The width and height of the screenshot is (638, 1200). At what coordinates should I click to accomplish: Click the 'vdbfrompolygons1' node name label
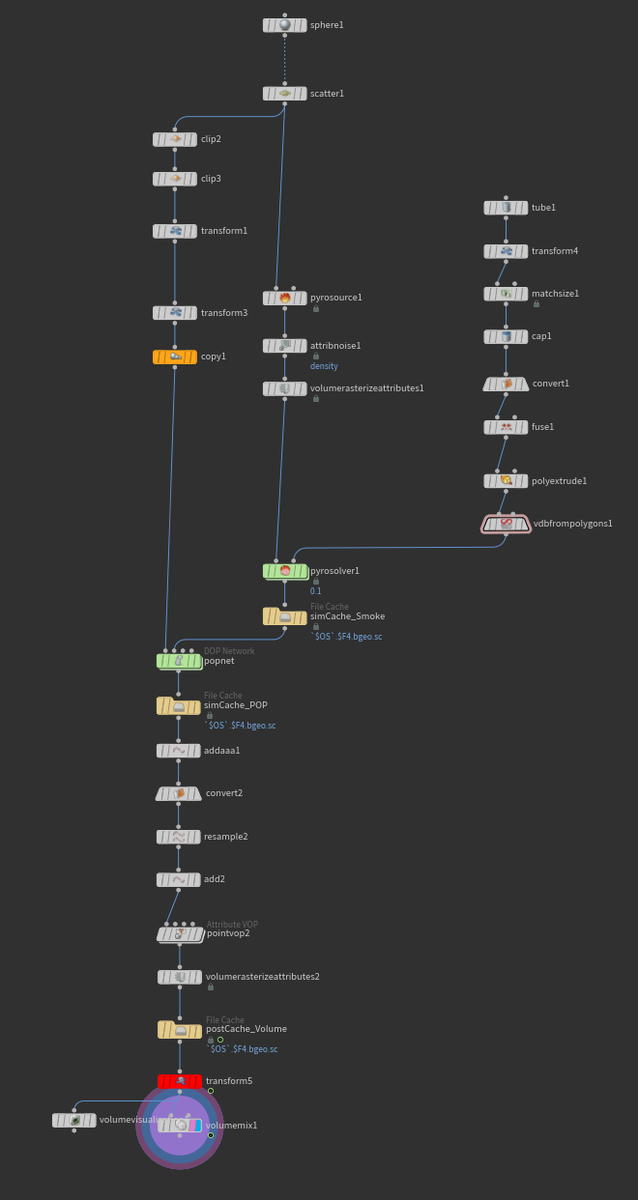pyautogui.click(x=573, y=523)
